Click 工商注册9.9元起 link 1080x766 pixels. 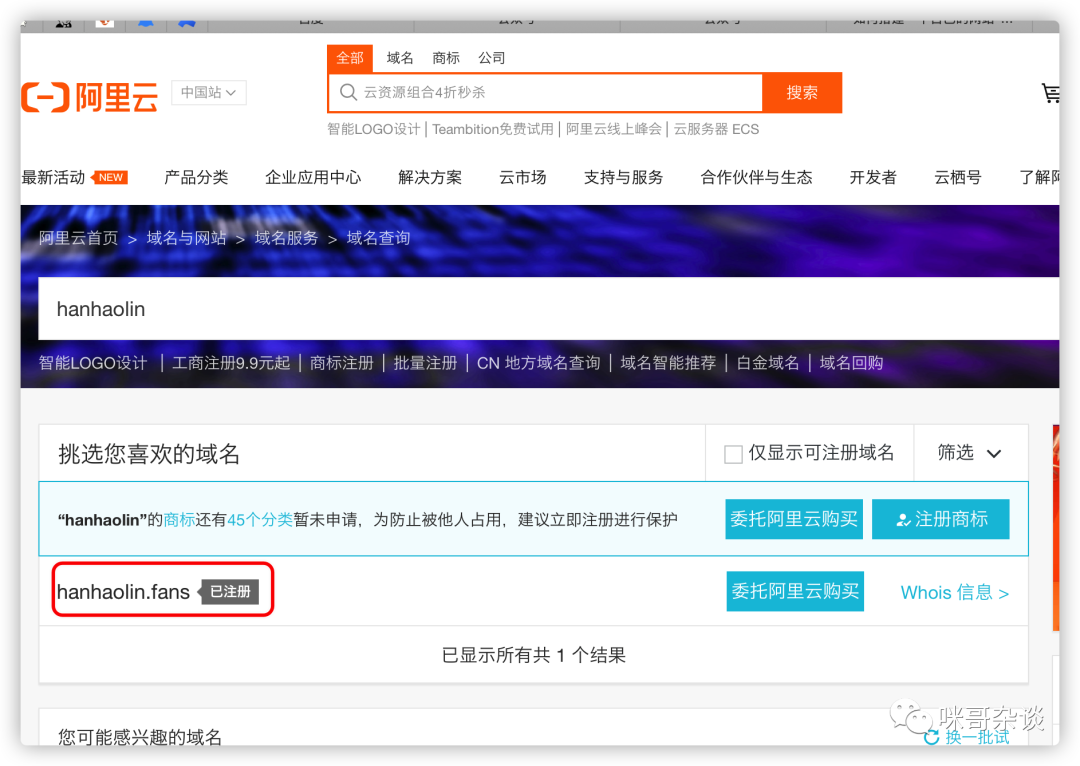pyautogui.click(x=231, y=363)
